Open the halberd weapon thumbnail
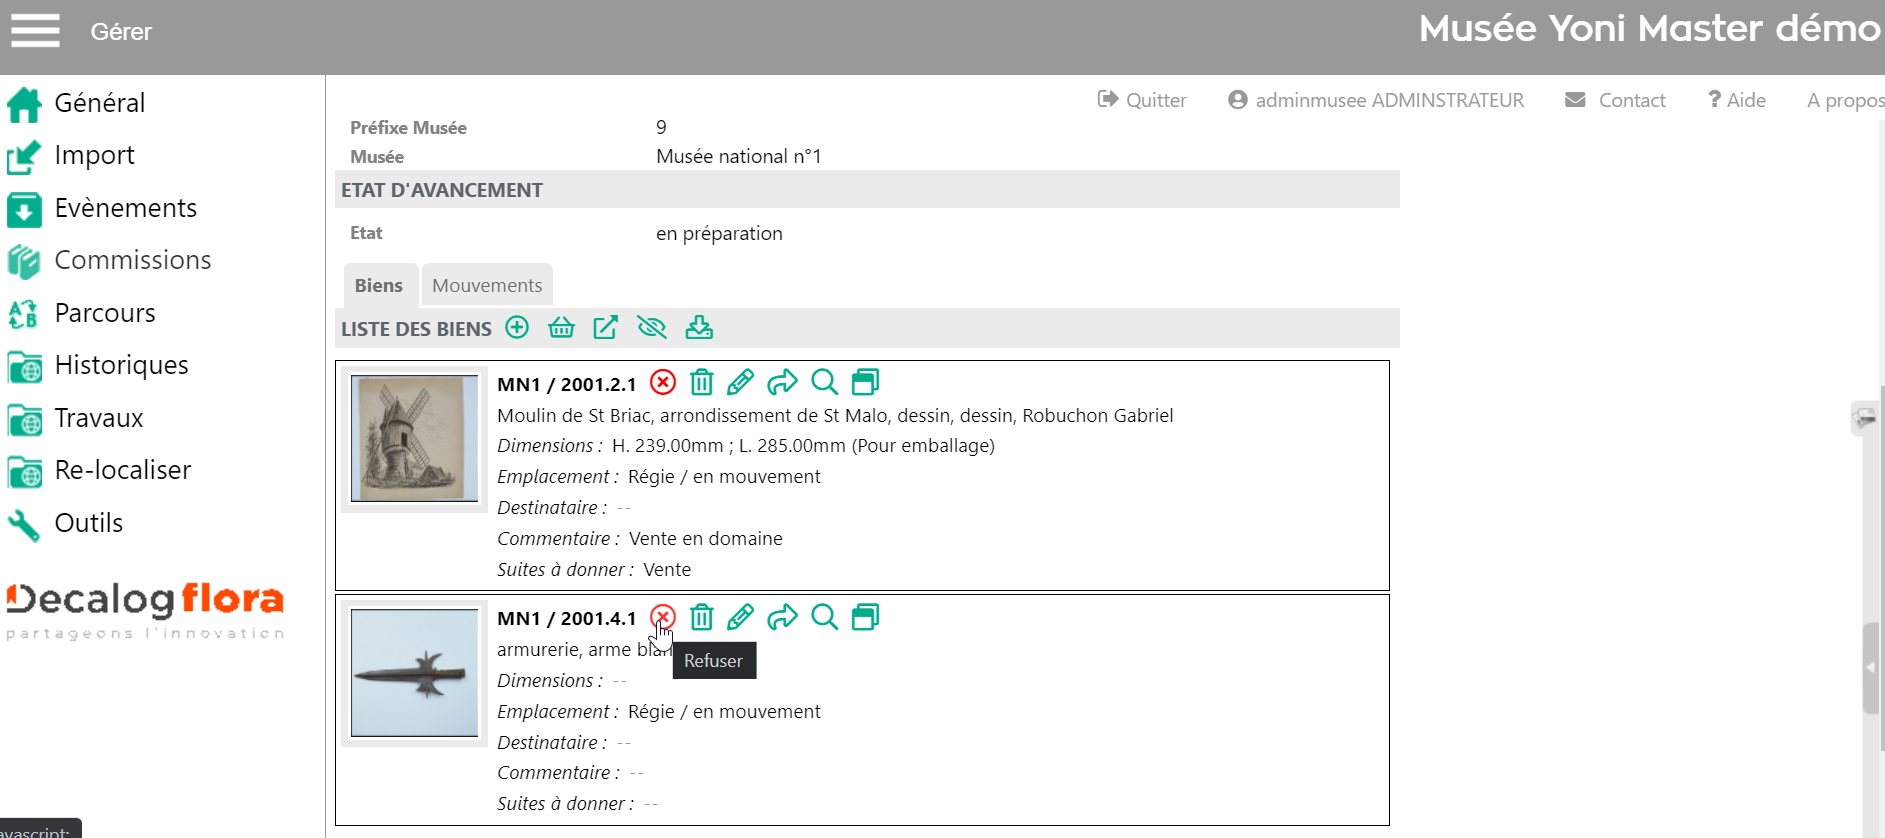Image resolution: width=1885 pixels, height=838 pixels. point(415,673)
